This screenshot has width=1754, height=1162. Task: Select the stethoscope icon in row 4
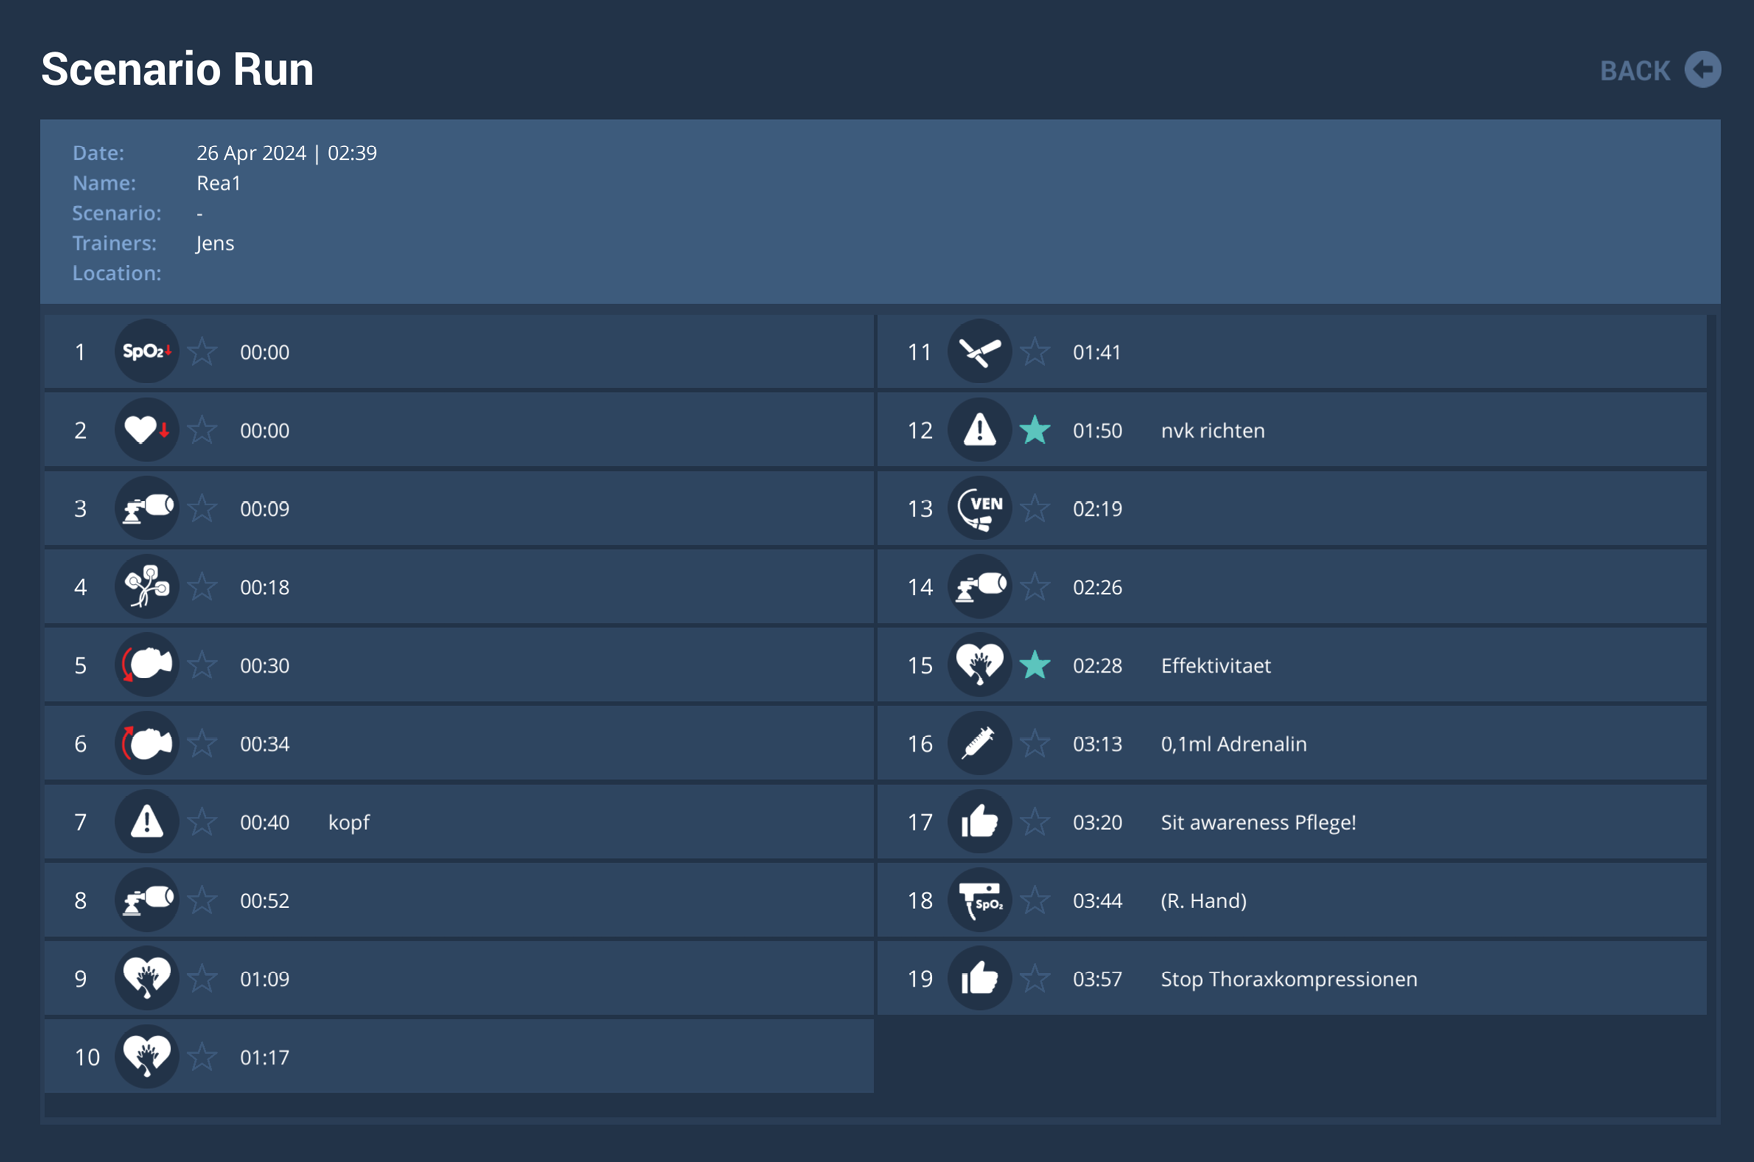[x=147, y=587]
